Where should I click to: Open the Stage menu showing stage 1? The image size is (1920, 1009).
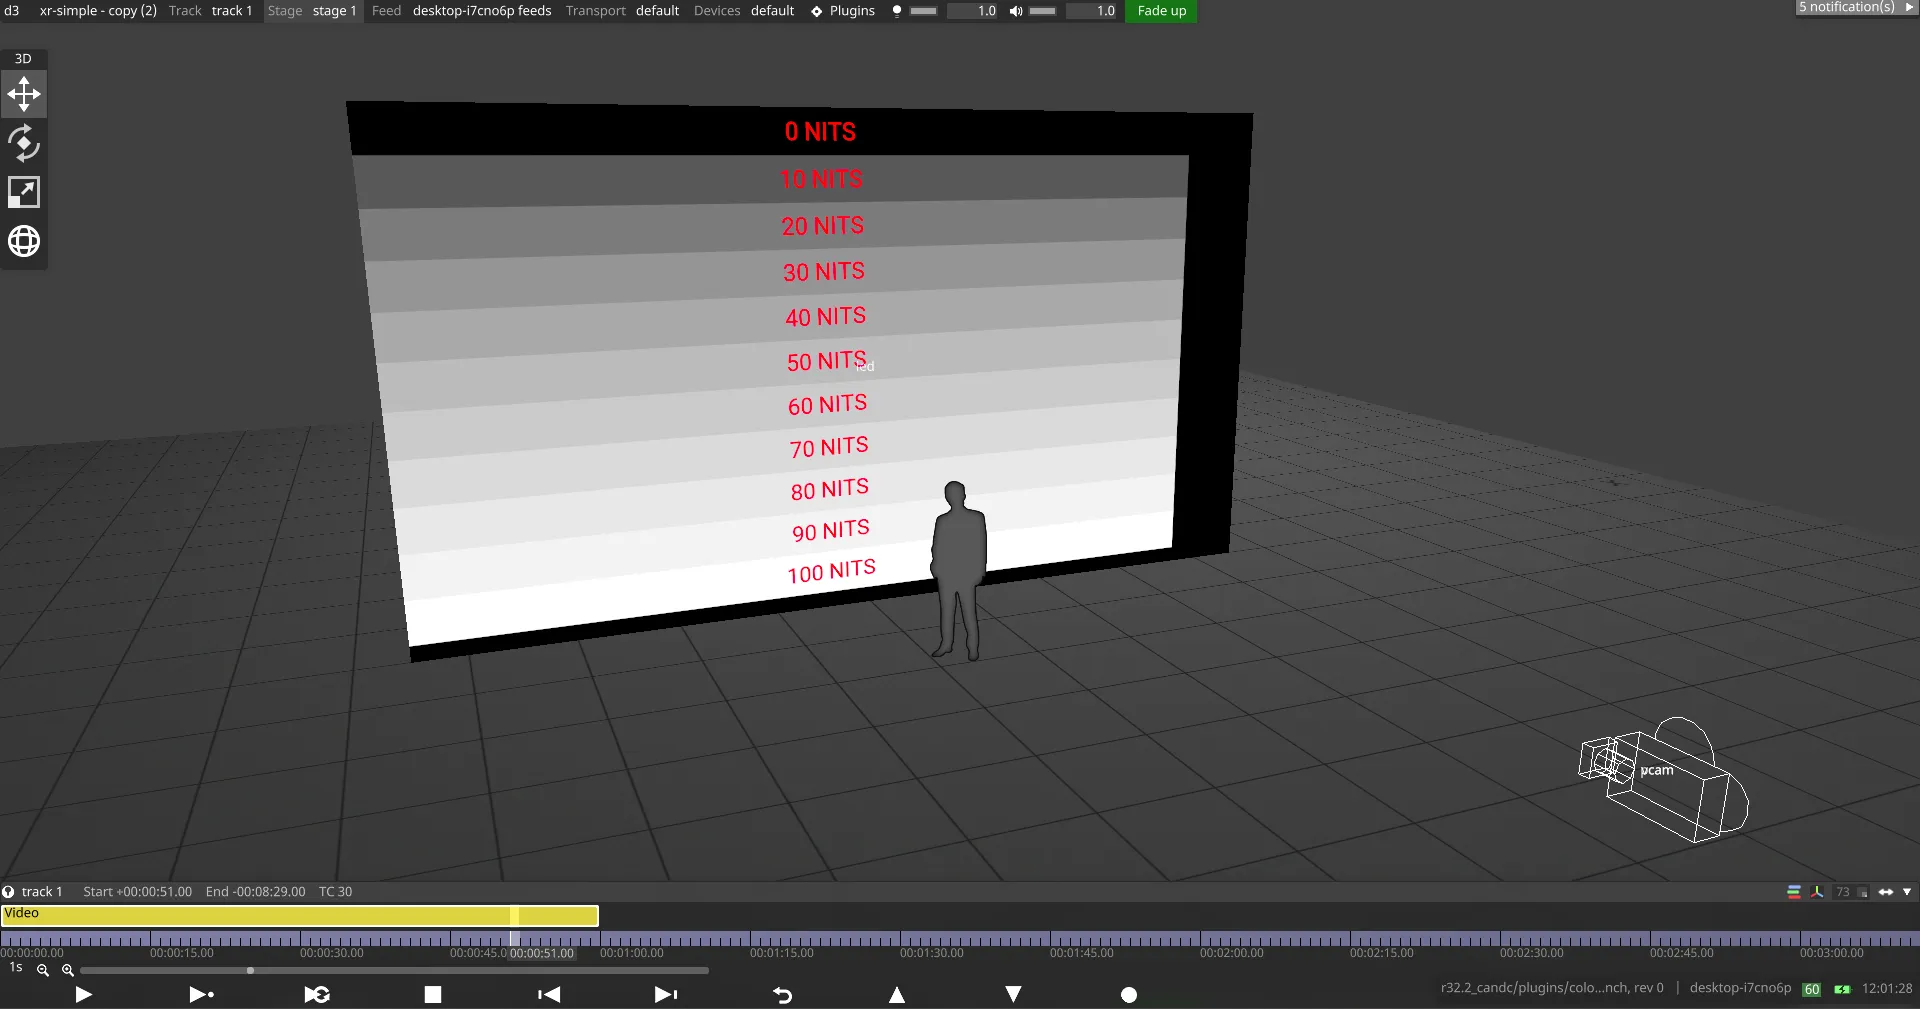(x=312, y=11)
